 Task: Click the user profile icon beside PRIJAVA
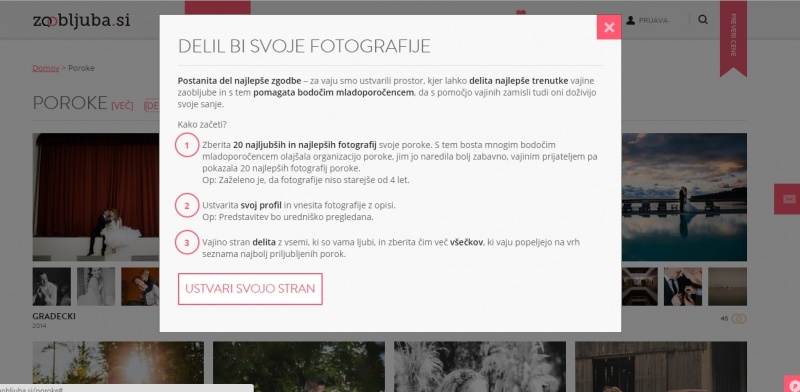[x=631, y=20]
